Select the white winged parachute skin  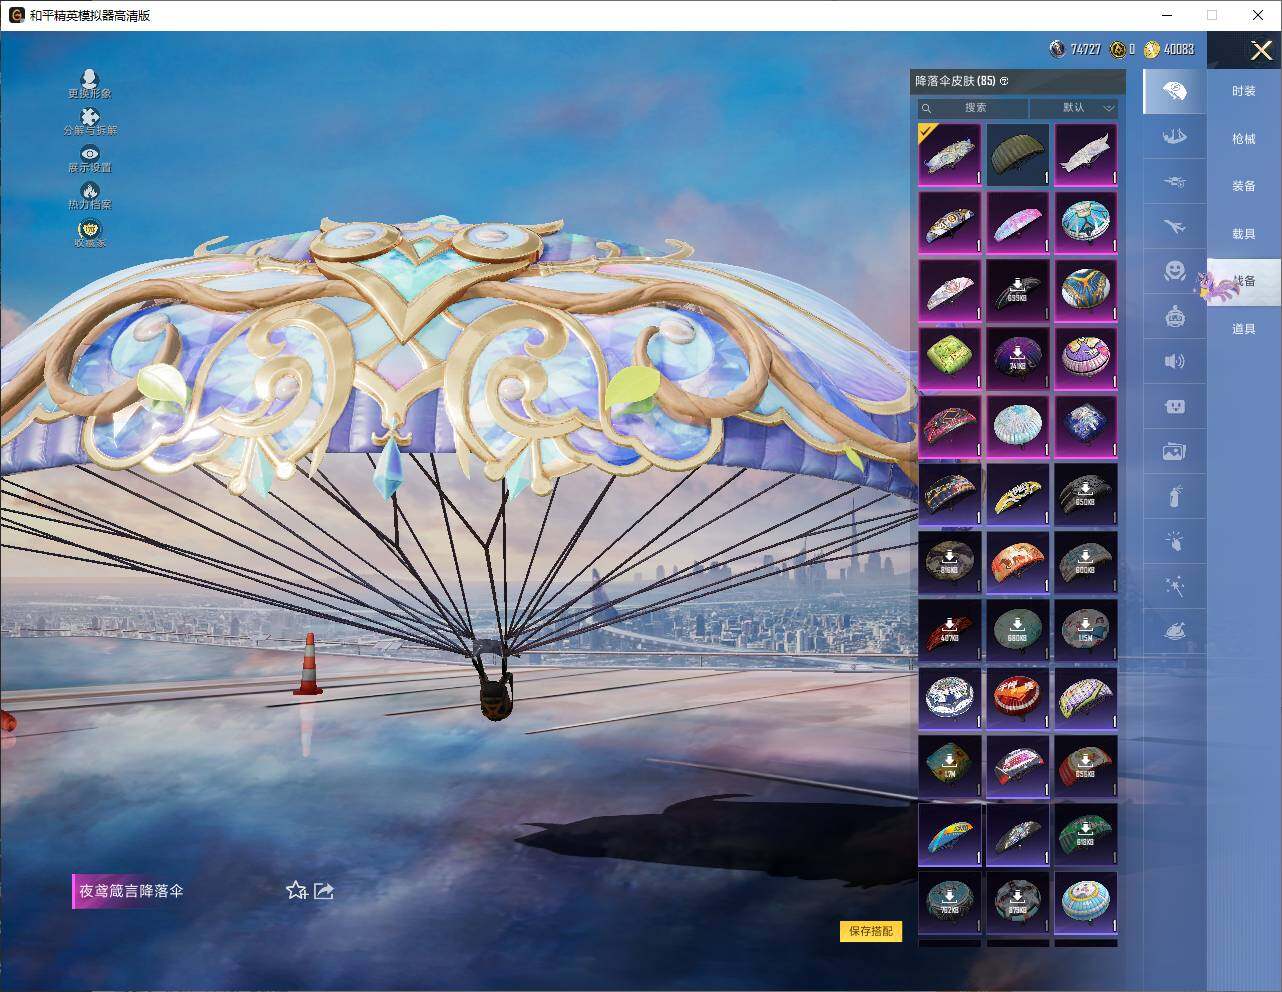pyautogui.click(x=1086, y=154)
